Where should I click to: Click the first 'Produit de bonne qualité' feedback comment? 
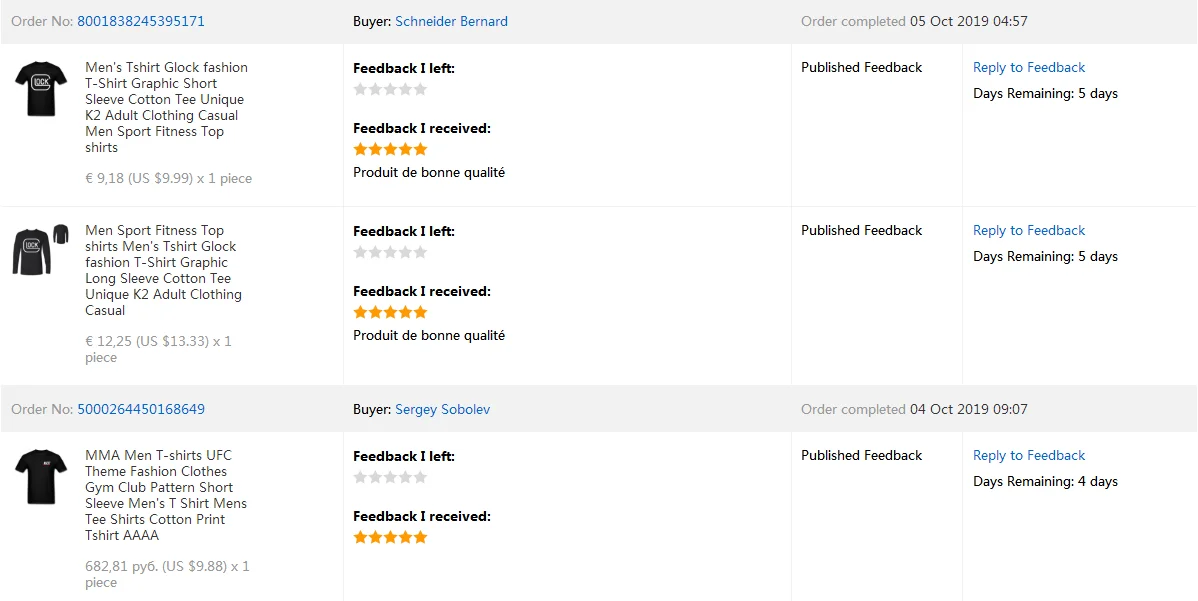pos(429,172)
